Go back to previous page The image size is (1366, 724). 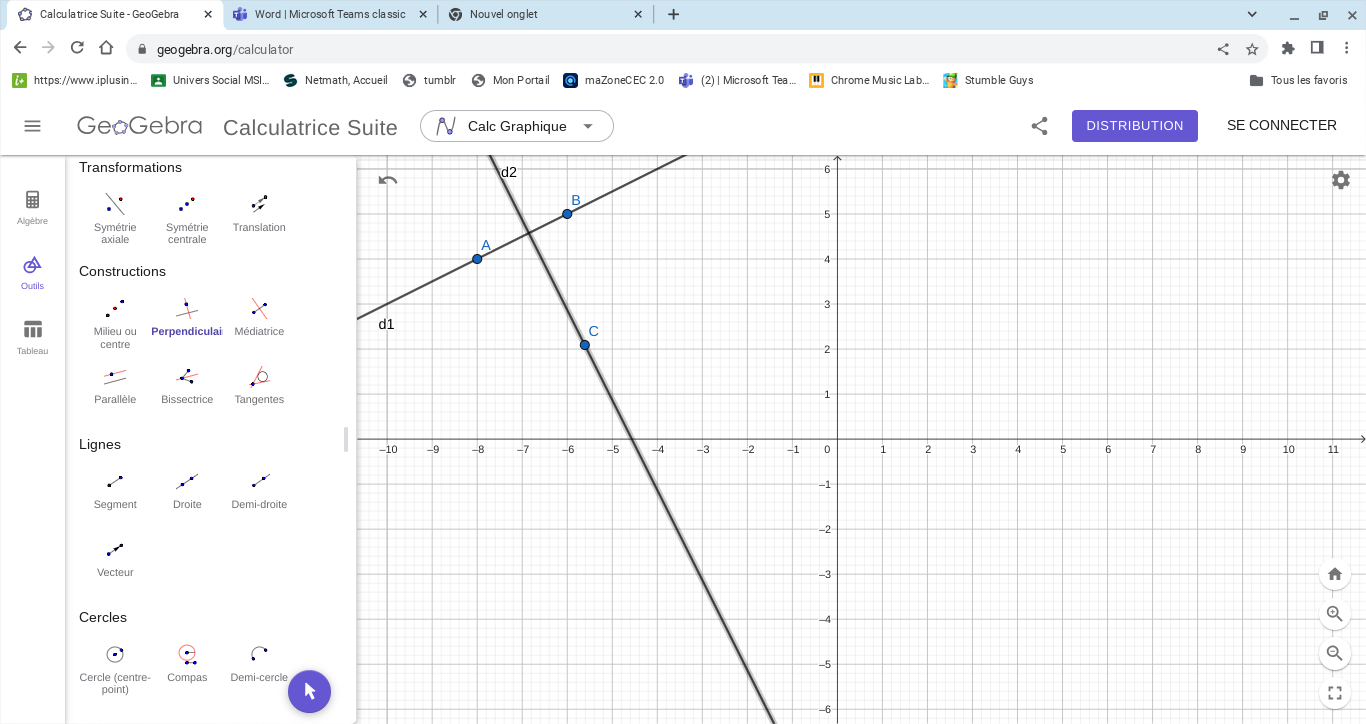[x=20, y=48]
